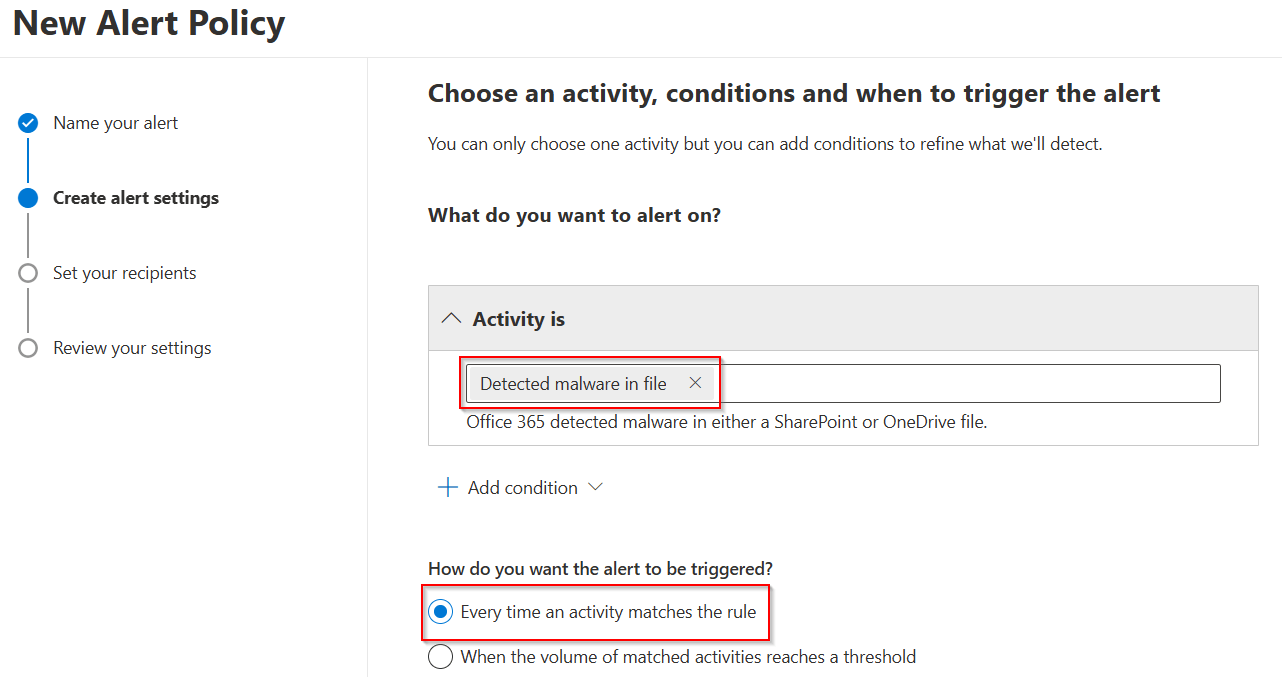
Task: Open the Review your settings step
Action: click(131, 347)
